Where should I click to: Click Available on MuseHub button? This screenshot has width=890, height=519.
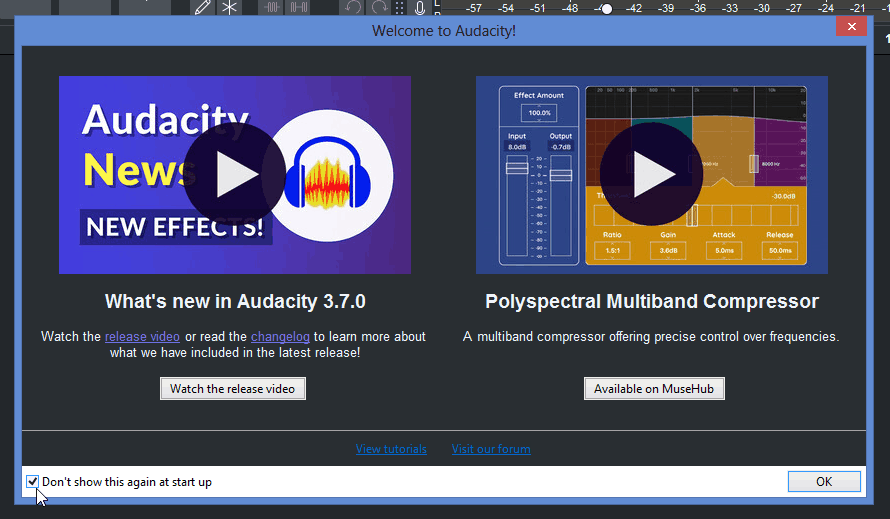[654, 388]
